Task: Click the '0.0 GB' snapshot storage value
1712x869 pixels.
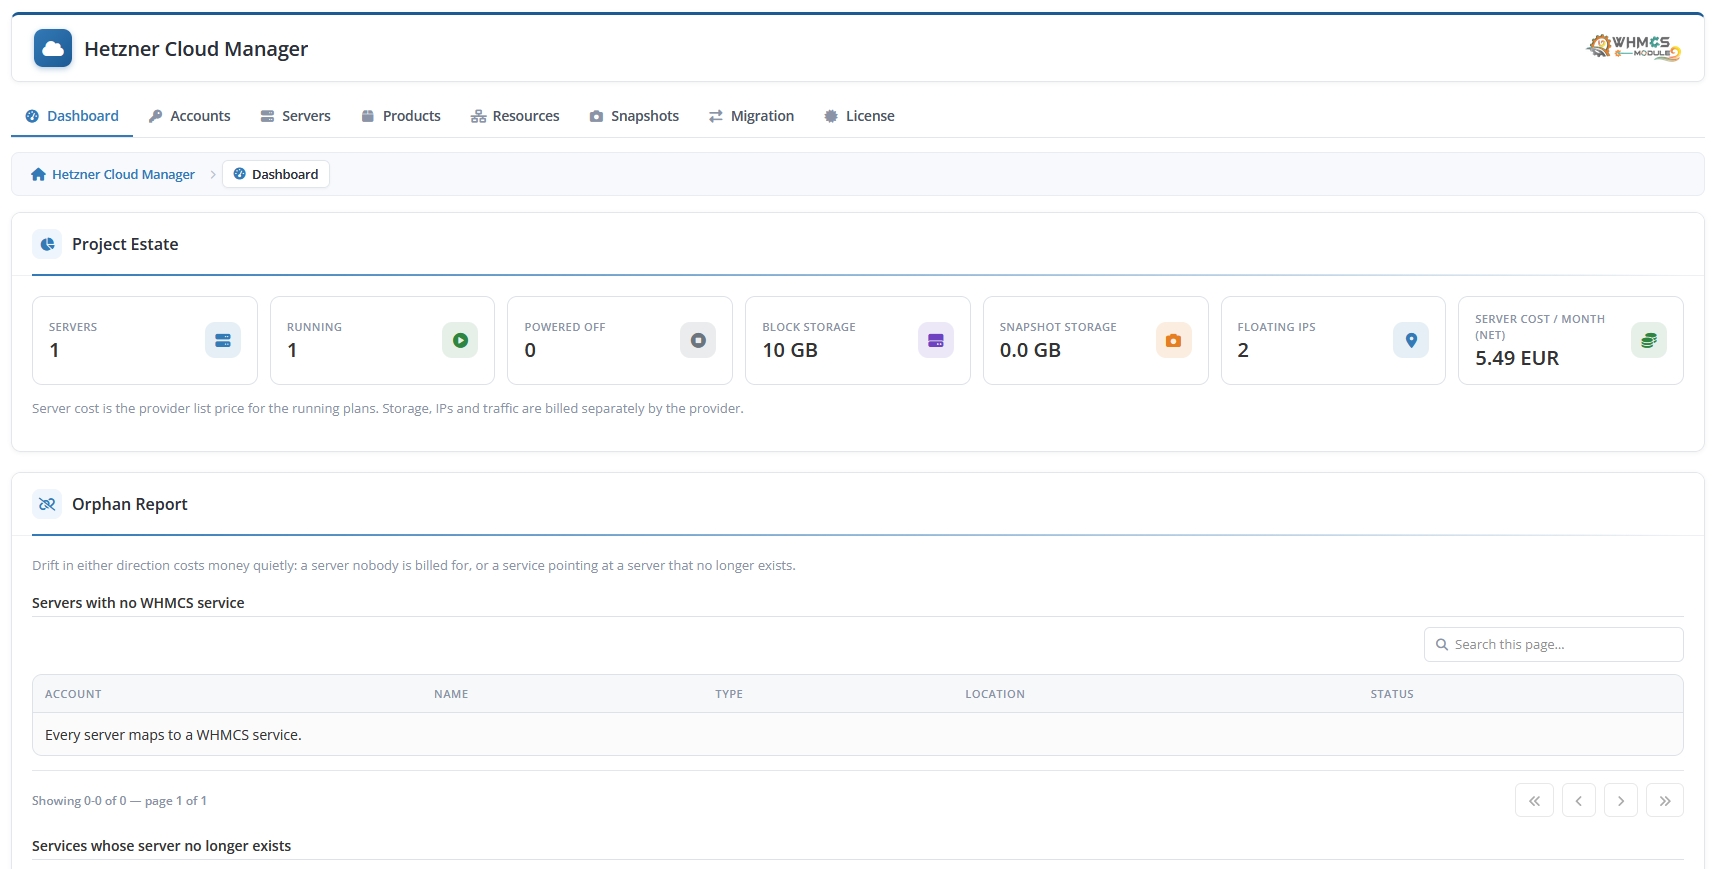Action: pos(1030,350)
